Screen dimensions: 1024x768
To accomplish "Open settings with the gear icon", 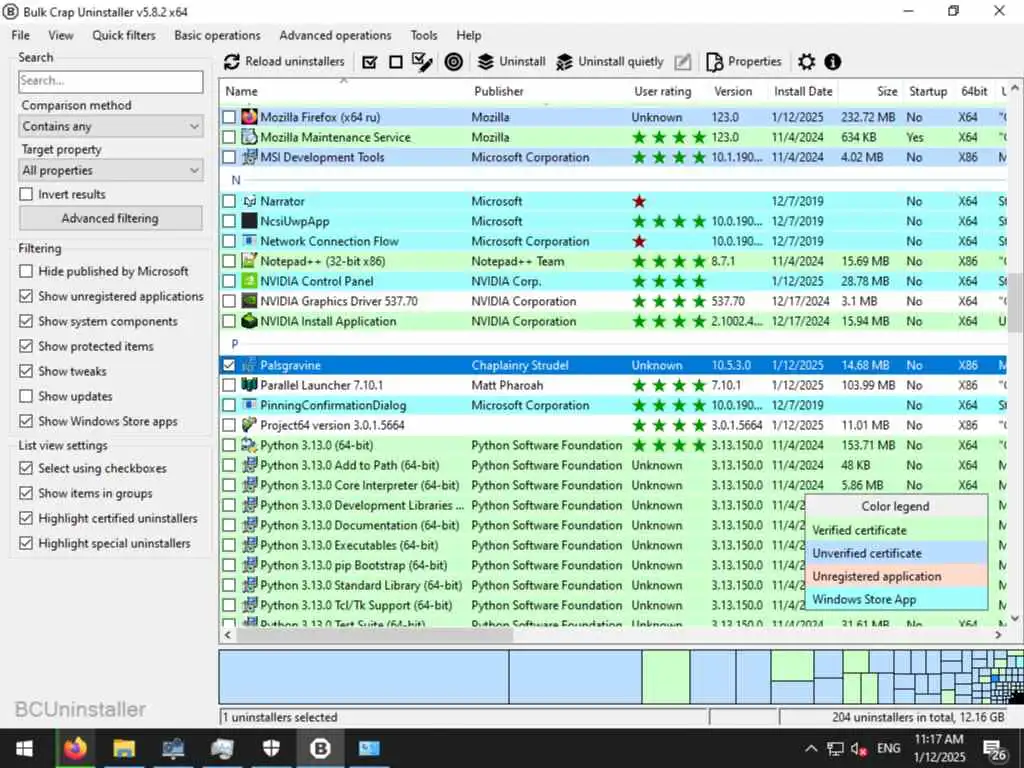I will (x=807, y=62).
